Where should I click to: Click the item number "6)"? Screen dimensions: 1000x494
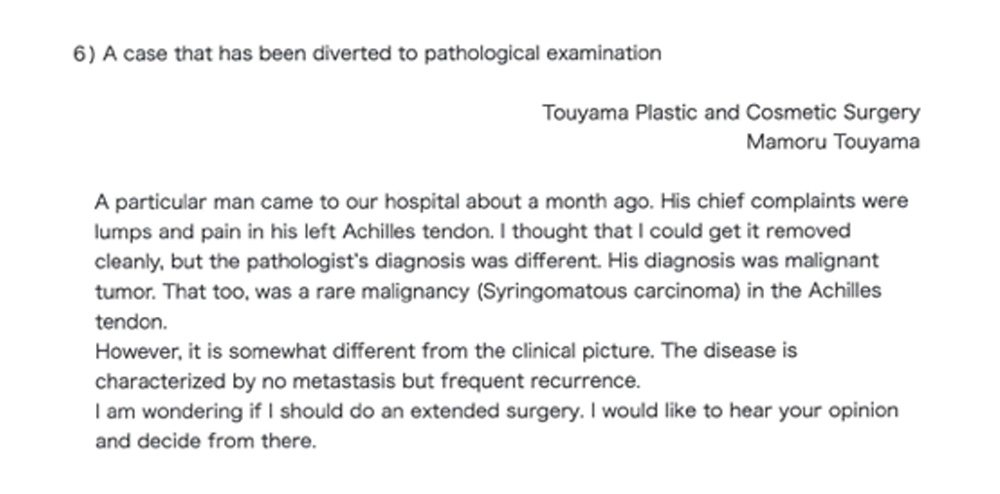[x=84, y=54]
